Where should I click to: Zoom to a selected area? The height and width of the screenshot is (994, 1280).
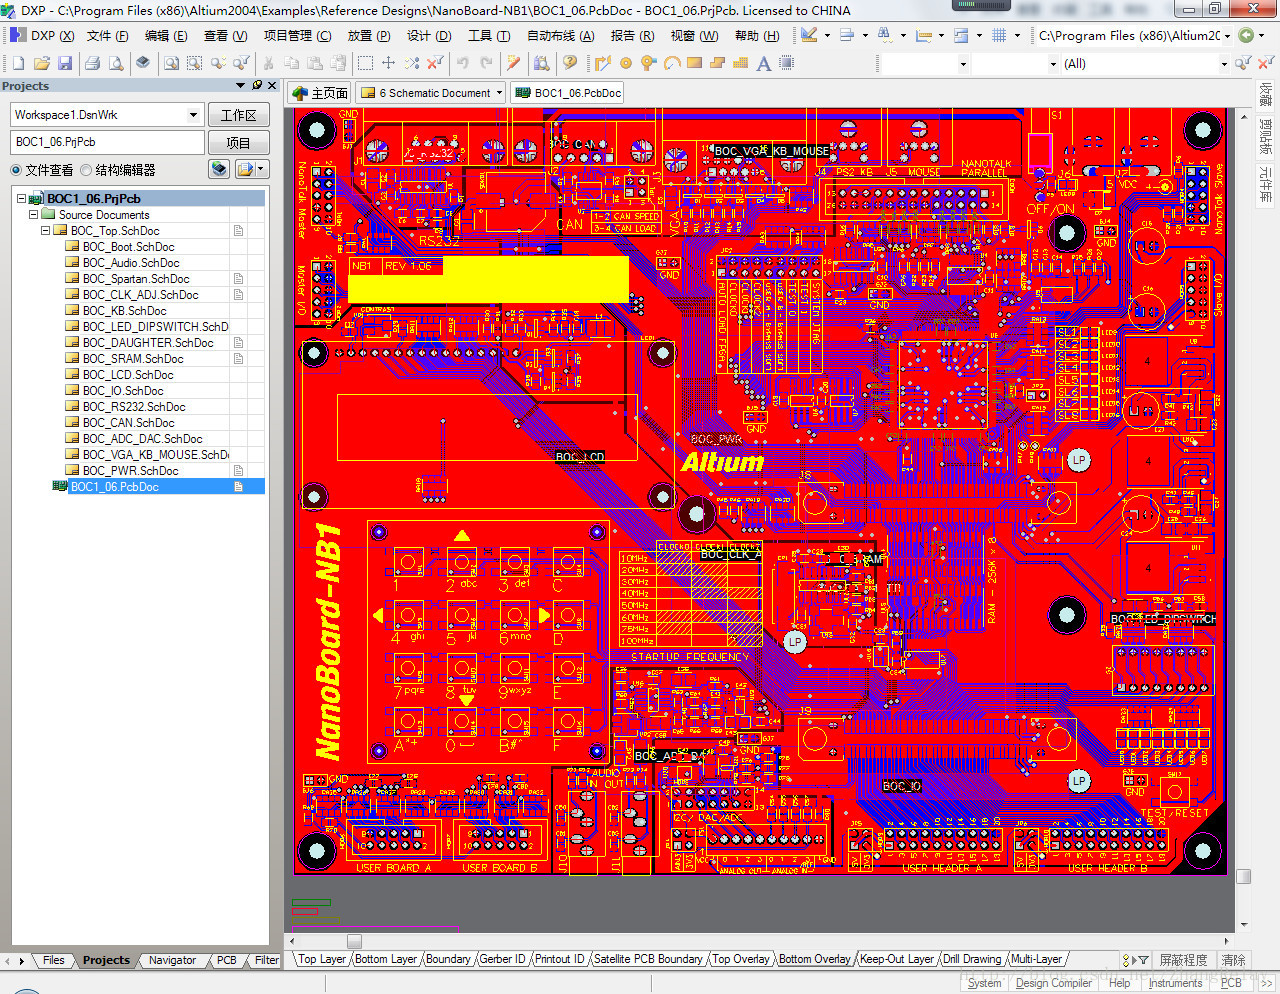[194, 63]
